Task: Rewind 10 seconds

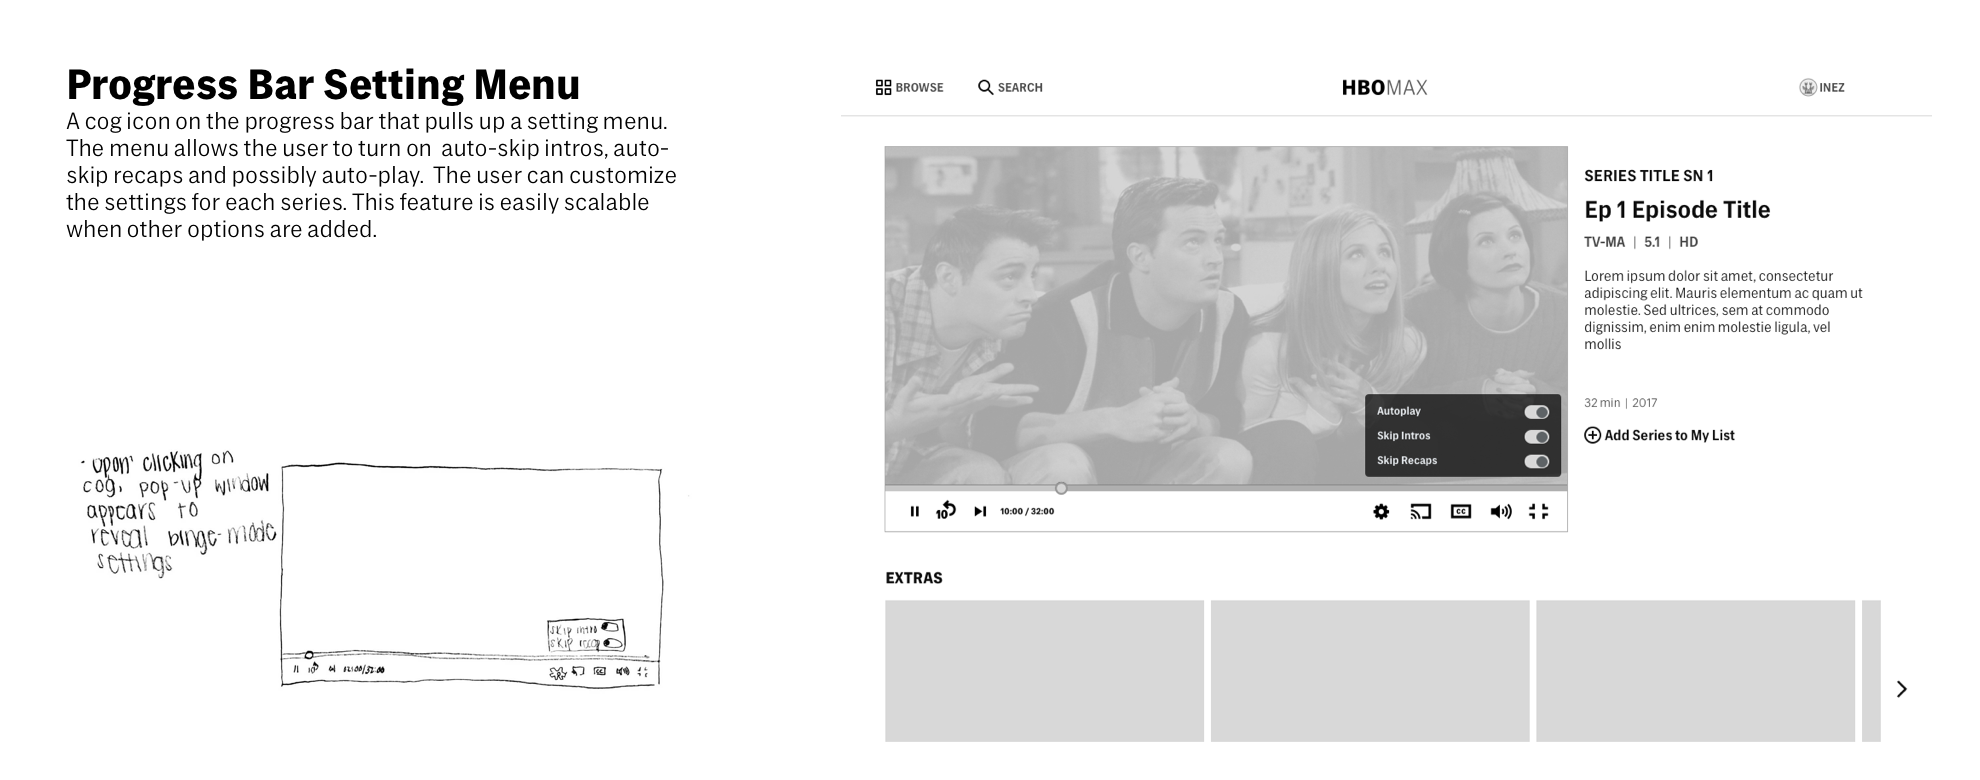Action: click(945, 511)
